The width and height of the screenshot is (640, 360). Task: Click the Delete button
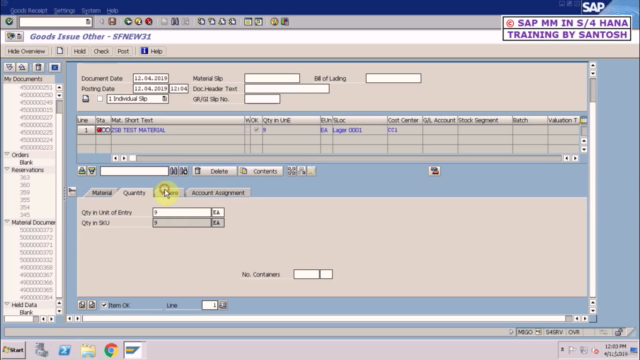(215, 171)
